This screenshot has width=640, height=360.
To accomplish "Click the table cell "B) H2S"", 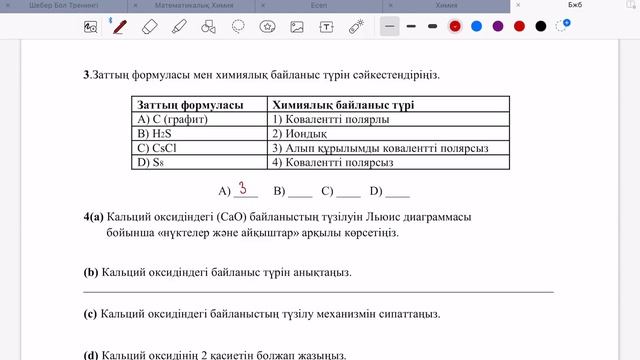I will [200, 133].
